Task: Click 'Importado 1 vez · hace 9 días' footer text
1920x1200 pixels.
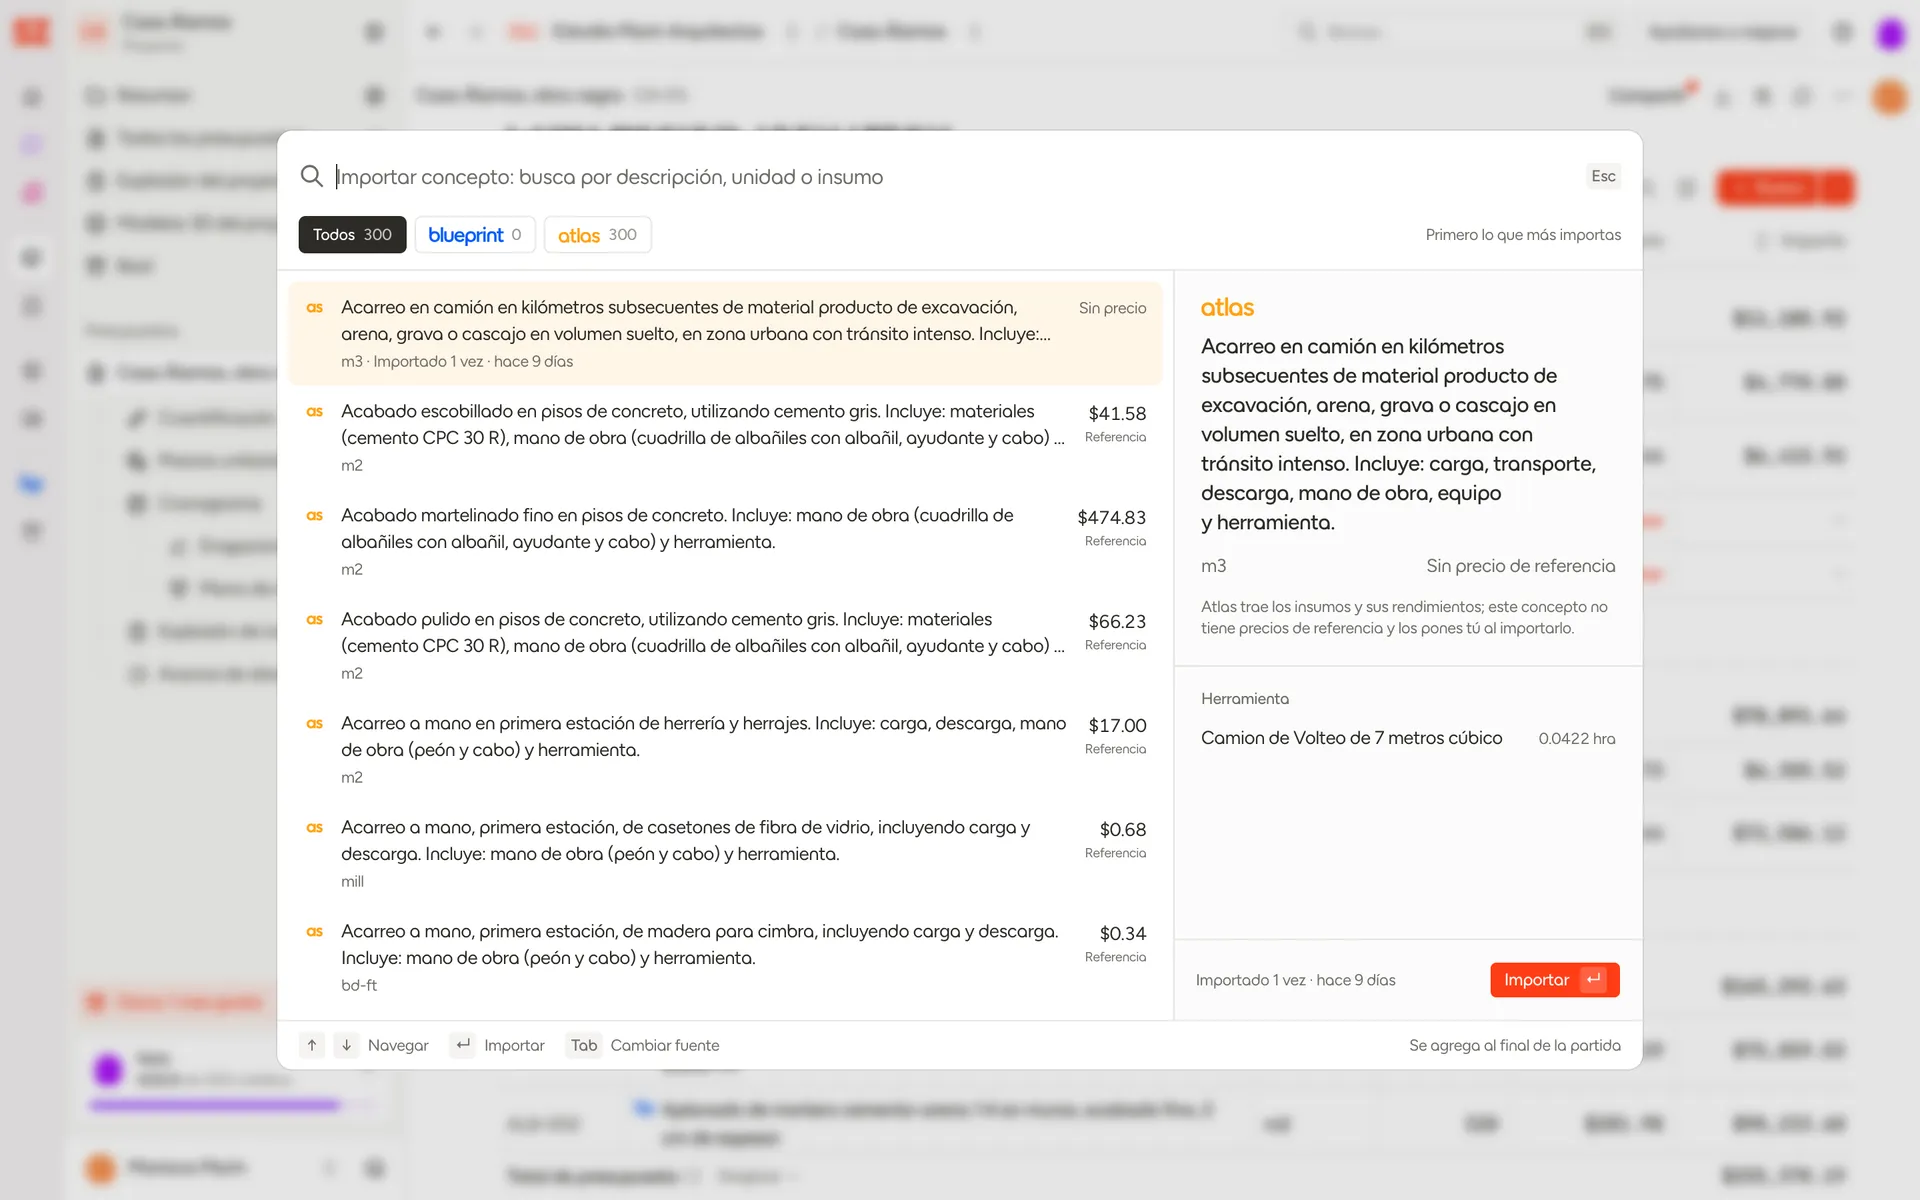Action: 1295,980
